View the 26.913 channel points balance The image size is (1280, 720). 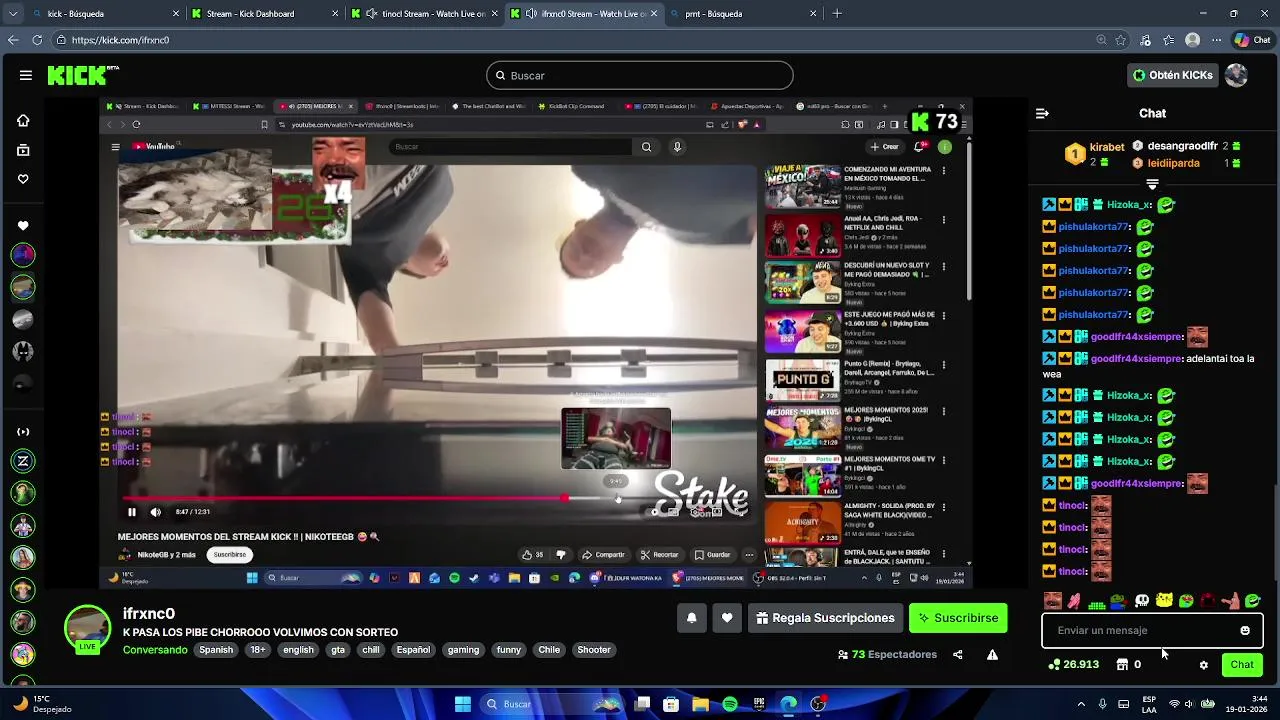[x=1073, y=665]
